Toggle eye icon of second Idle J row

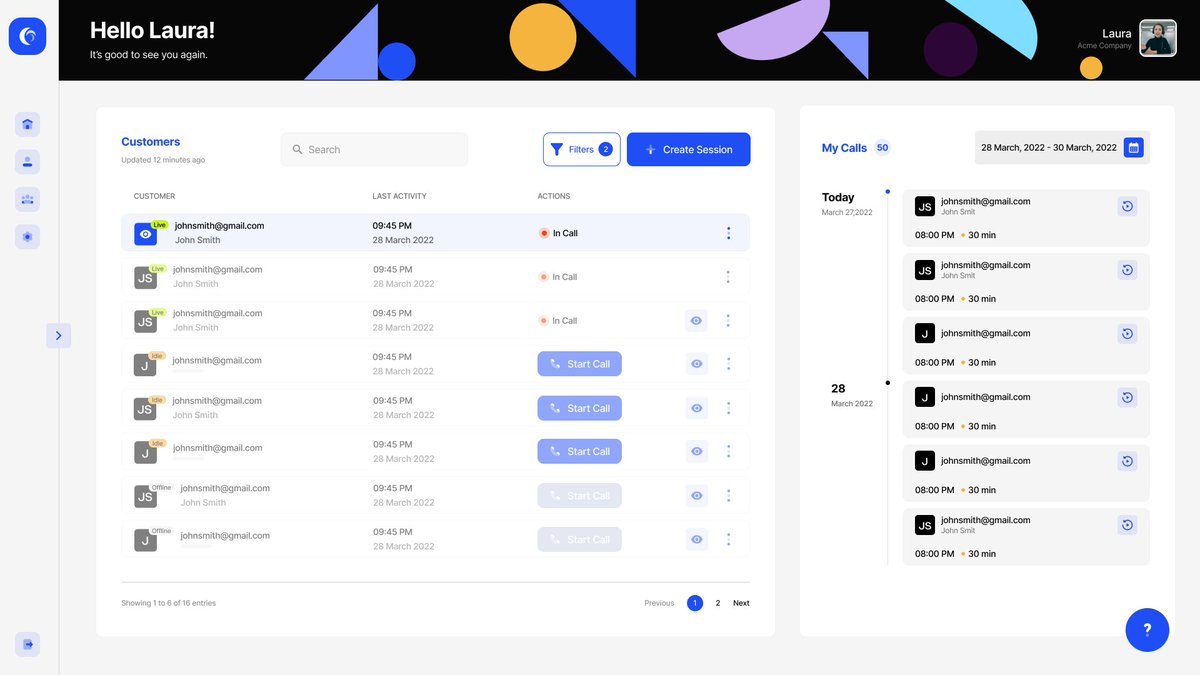tap(697, 452)
